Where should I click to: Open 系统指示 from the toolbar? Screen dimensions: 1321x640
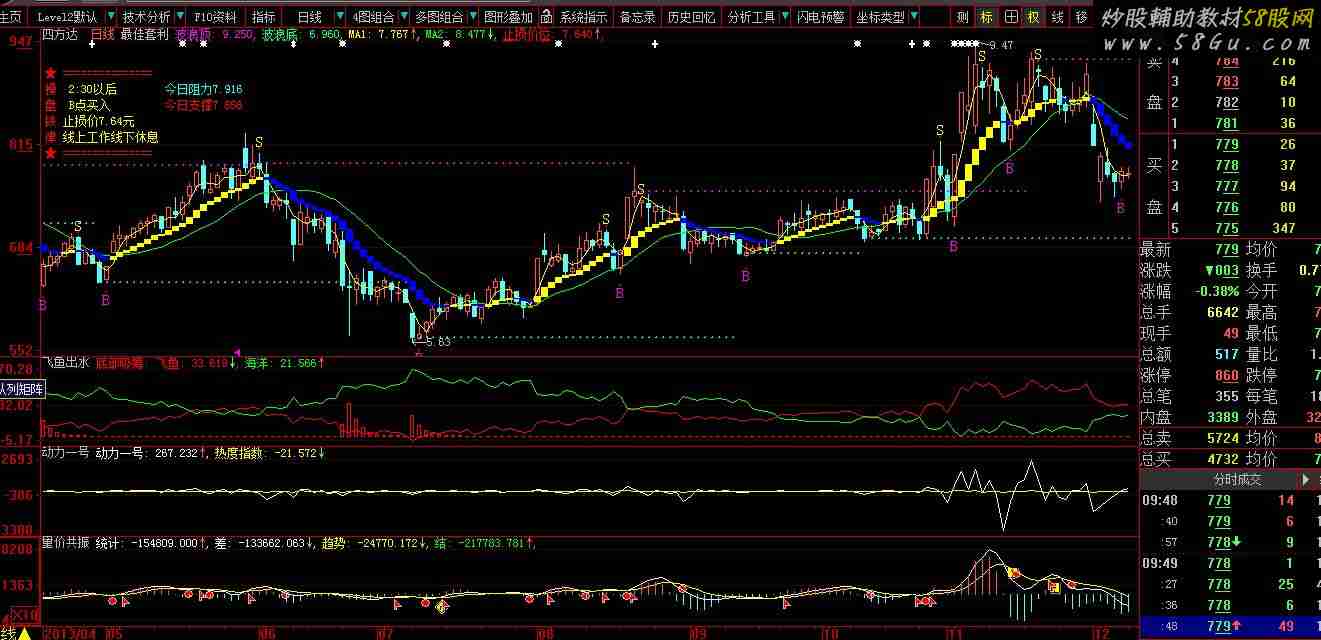tap(583, 17)
